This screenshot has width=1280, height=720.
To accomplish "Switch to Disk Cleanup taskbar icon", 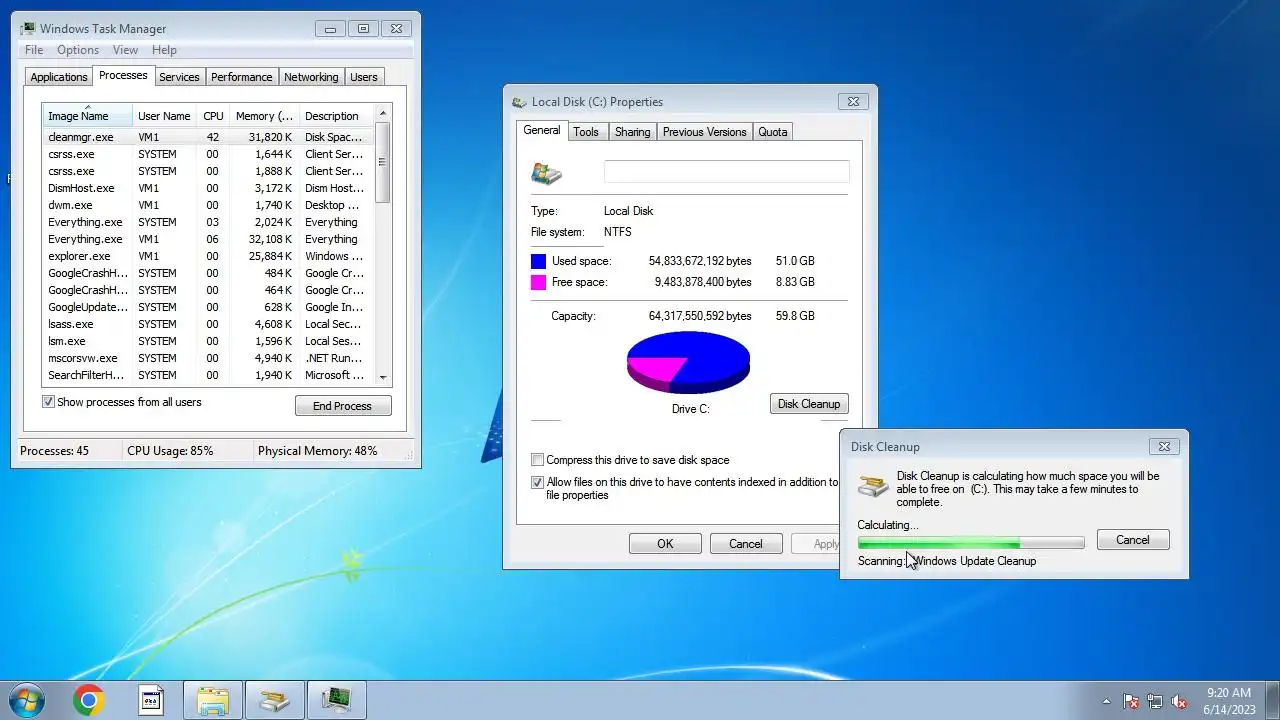I will tap(274, 701).
